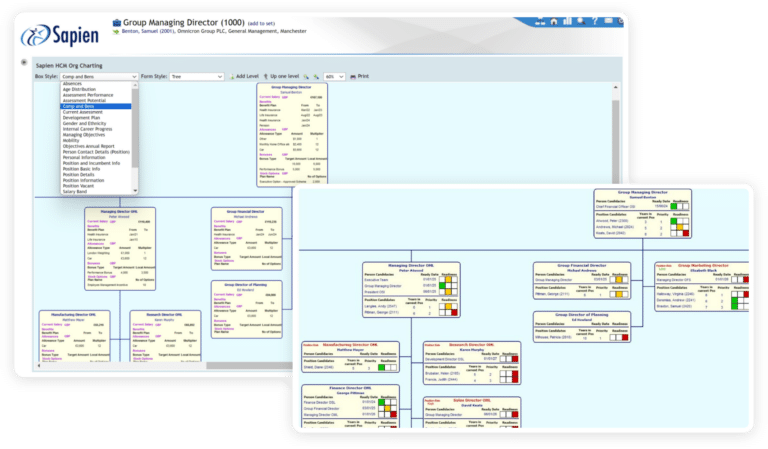Choose Person Contact Details (Position) option
This screenshot has height=449, width=768.
pyautogui.click(x=96, y=152)
